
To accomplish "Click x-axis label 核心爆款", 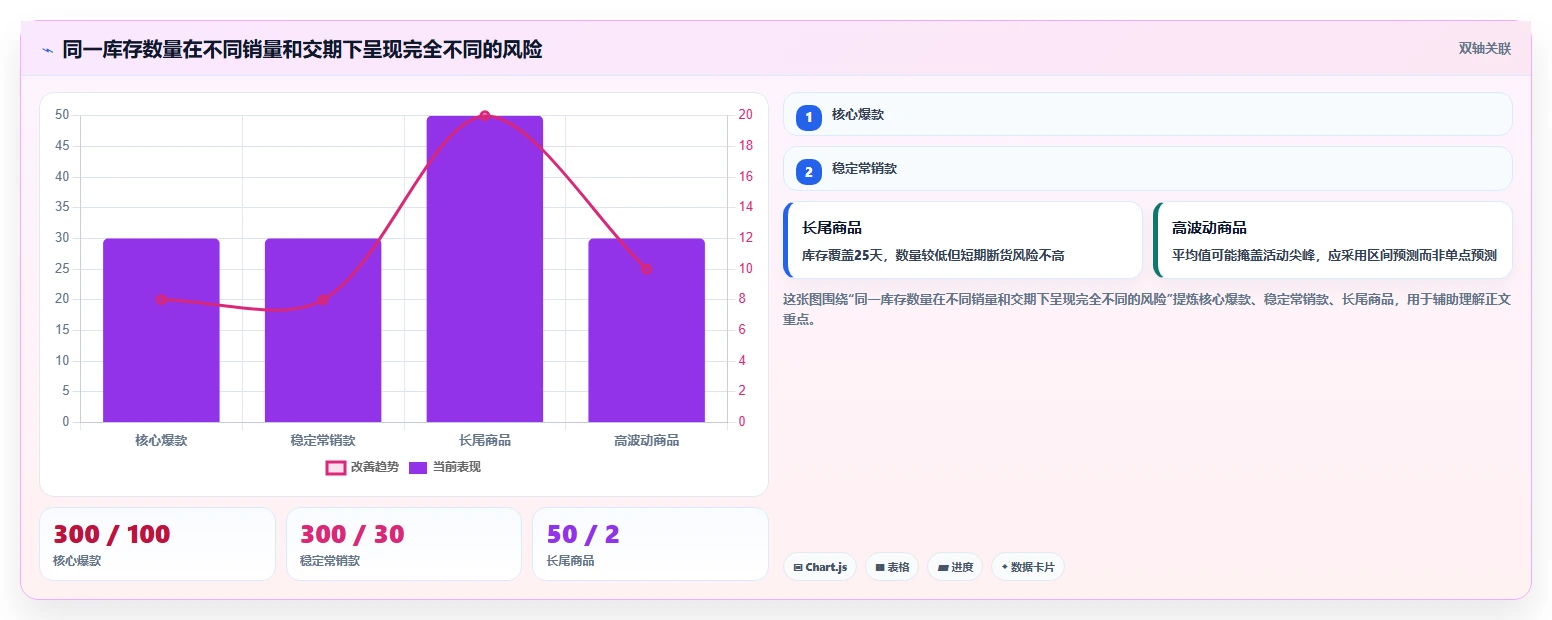I will [x=161, y=440].
